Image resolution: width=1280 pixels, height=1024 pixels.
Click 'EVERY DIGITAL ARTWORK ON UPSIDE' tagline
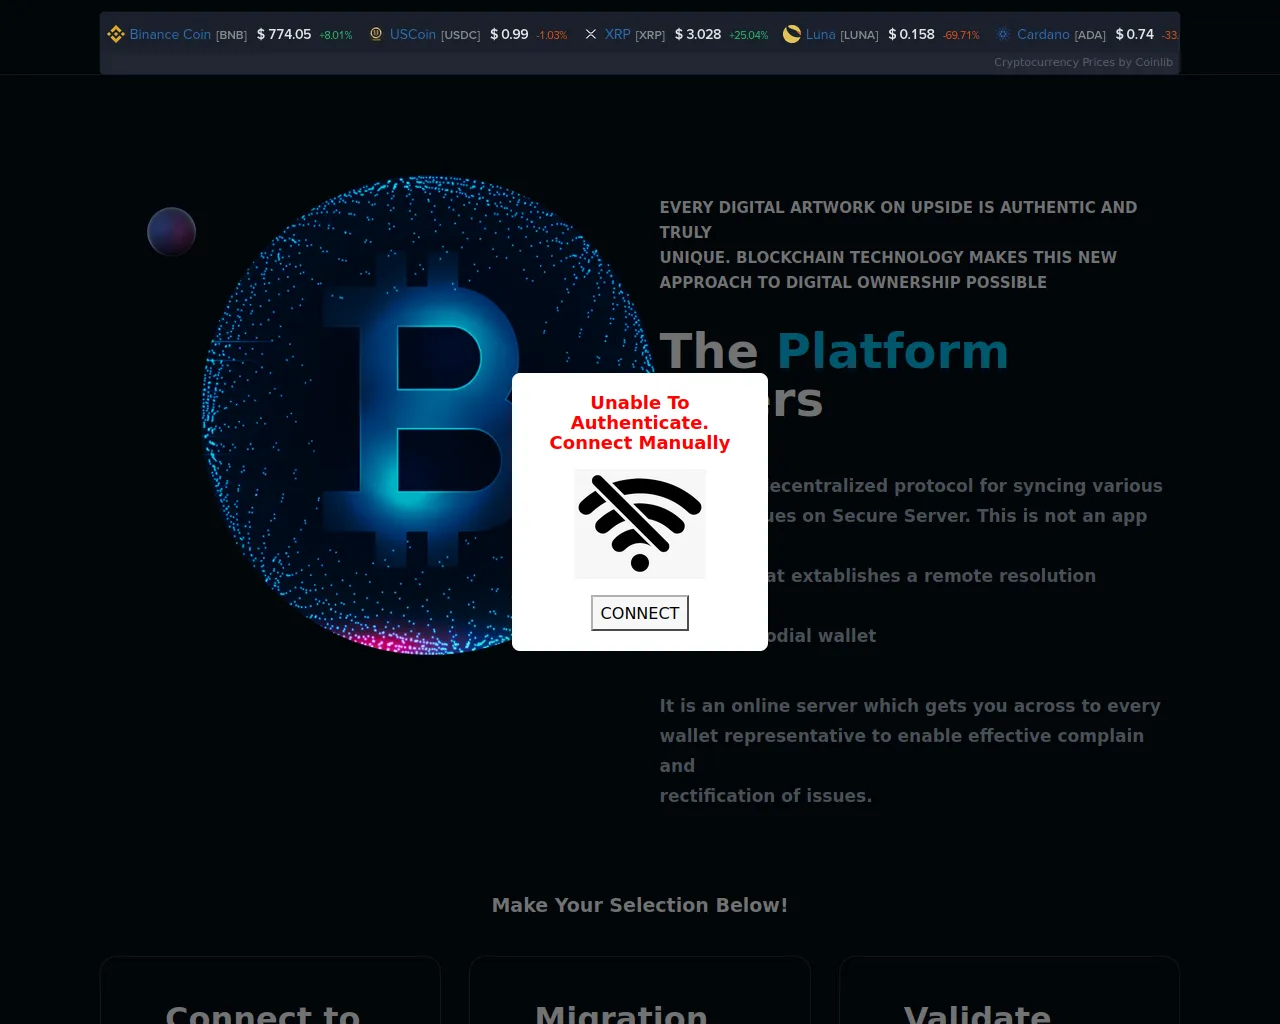(x=898, y=245)
